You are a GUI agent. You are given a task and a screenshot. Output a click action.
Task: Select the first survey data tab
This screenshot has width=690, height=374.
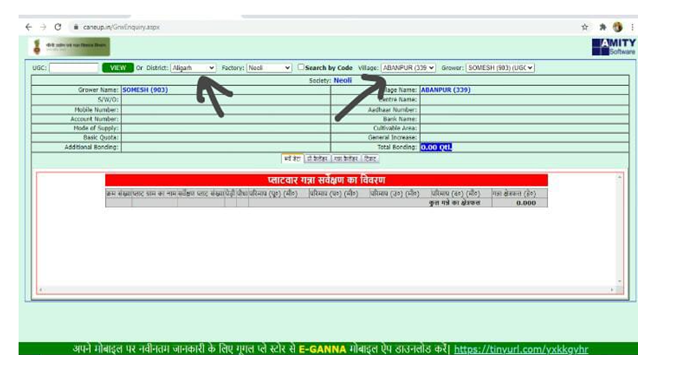pyautogui.click(x=293, y=158)
